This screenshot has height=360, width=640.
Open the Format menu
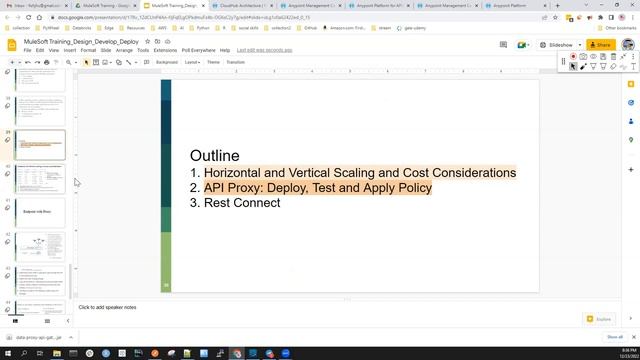88,50
